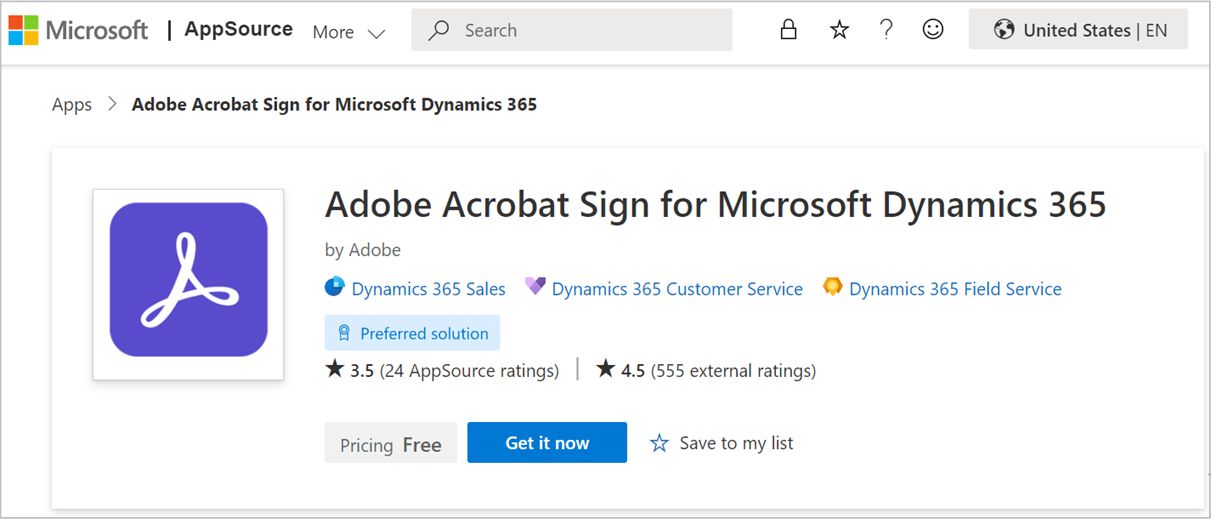This screenshot has height=519, width=1211.
Task: Open the help question mark icon
Action: (x=886, y=30)
